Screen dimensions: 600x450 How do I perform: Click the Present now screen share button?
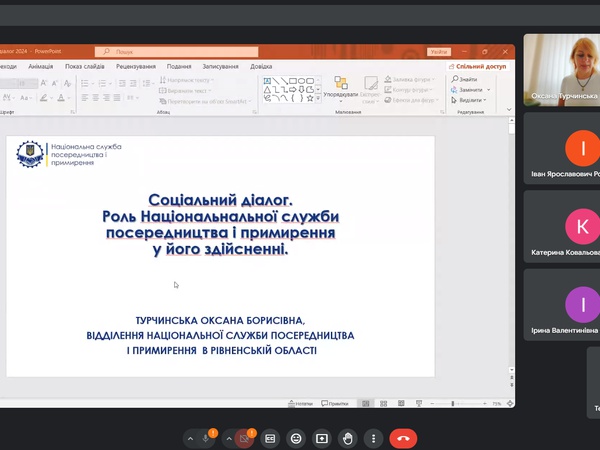pos(322,439)
